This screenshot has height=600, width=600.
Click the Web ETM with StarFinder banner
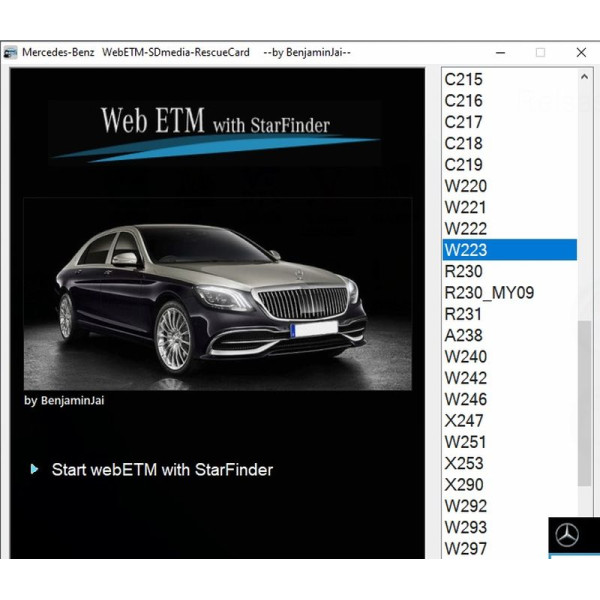[x=215, y=127]
